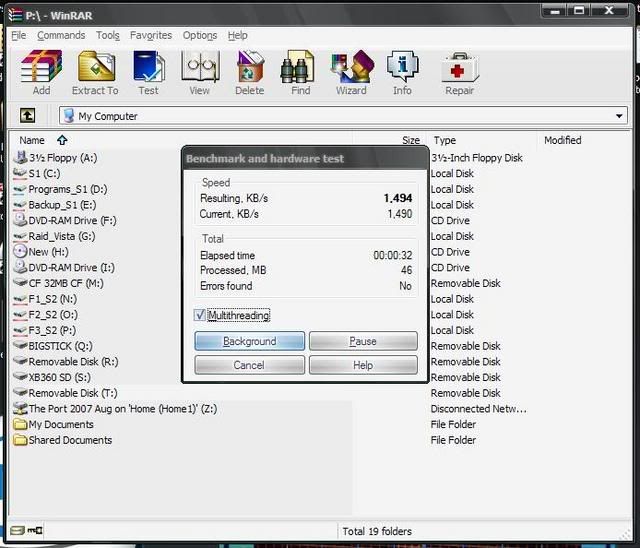Select the New (H:) CD icon
This screenshot has width=640, height=548.
20,251
